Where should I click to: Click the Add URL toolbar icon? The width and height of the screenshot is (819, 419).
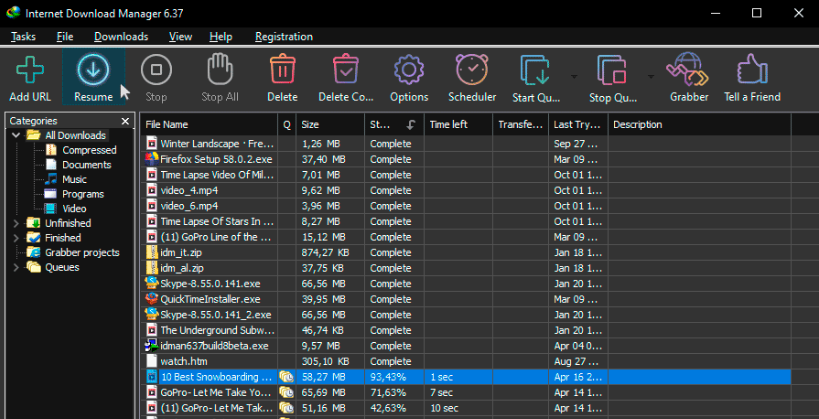(30, 70)
